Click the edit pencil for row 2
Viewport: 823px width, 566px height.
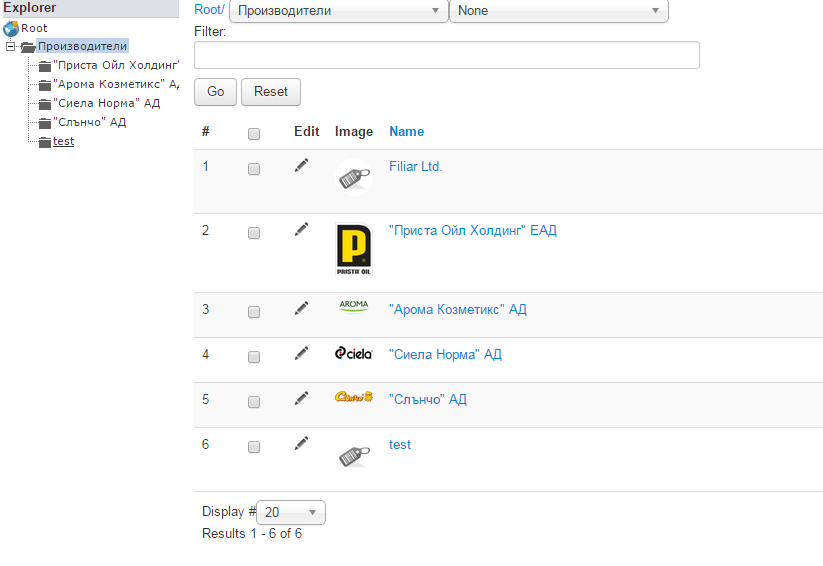tap(301, 229)
